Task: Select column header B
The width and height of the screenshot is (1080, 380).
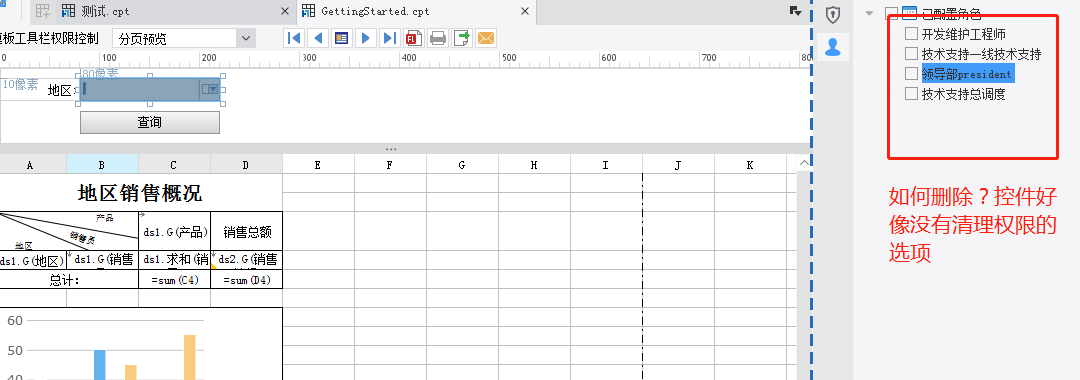Action: click(102, 164)
